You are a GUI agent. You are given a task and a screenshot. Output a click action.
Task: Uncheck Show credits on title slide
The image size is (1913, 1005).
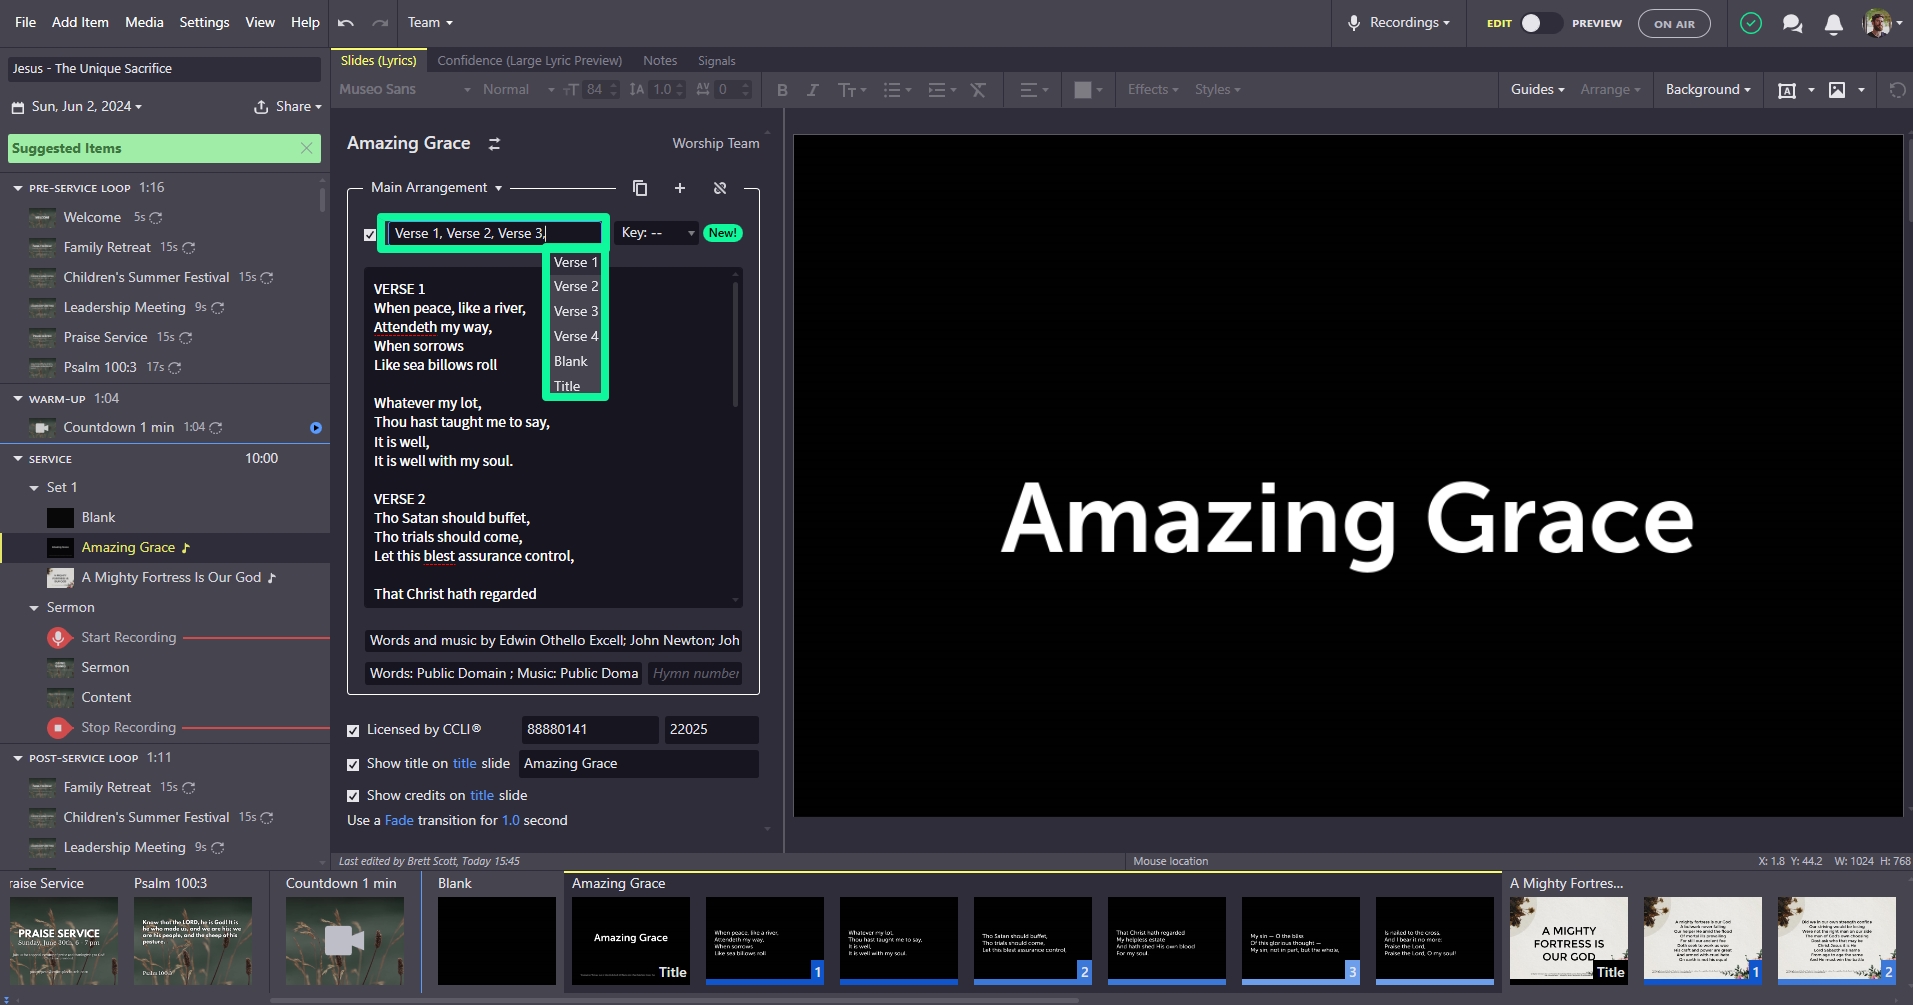point(353,796)
